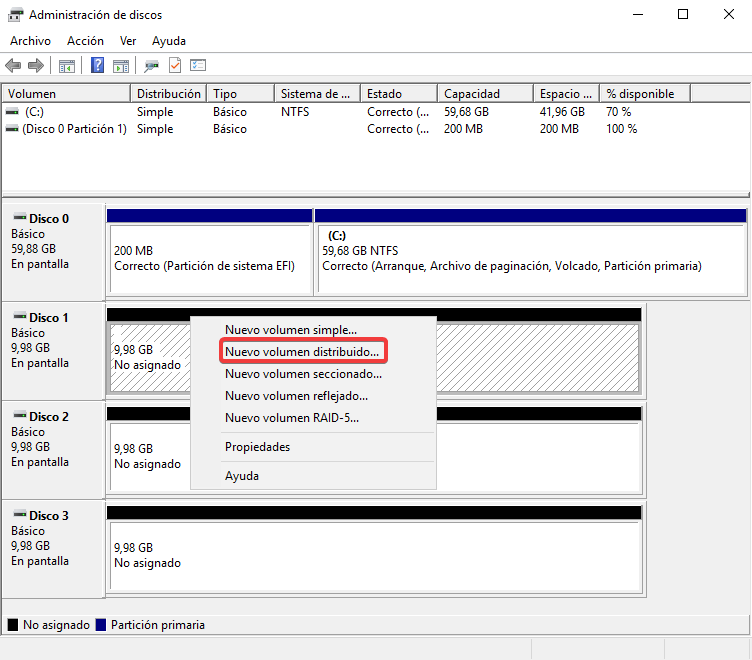752x660 pixels.
Task: Open Propiedades from the context menu
Action: click(257, 447)
